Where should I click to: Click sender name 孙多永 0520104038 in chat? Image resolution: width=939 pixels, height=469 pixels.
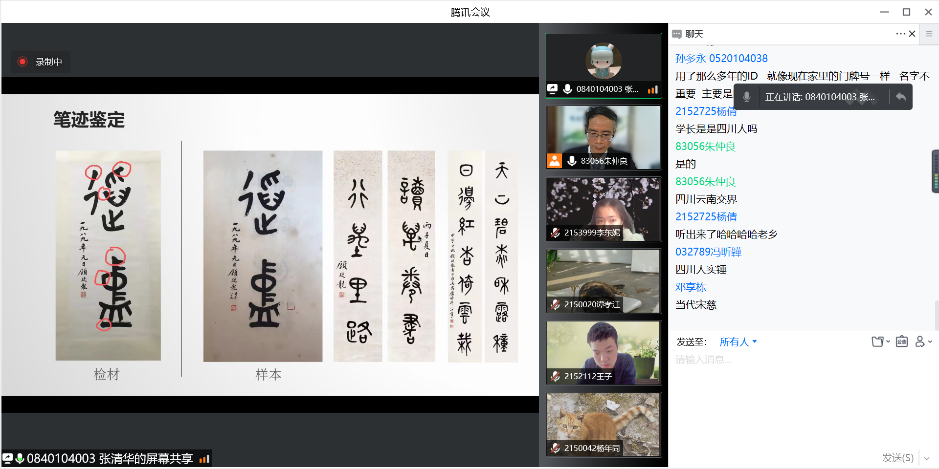721,59
